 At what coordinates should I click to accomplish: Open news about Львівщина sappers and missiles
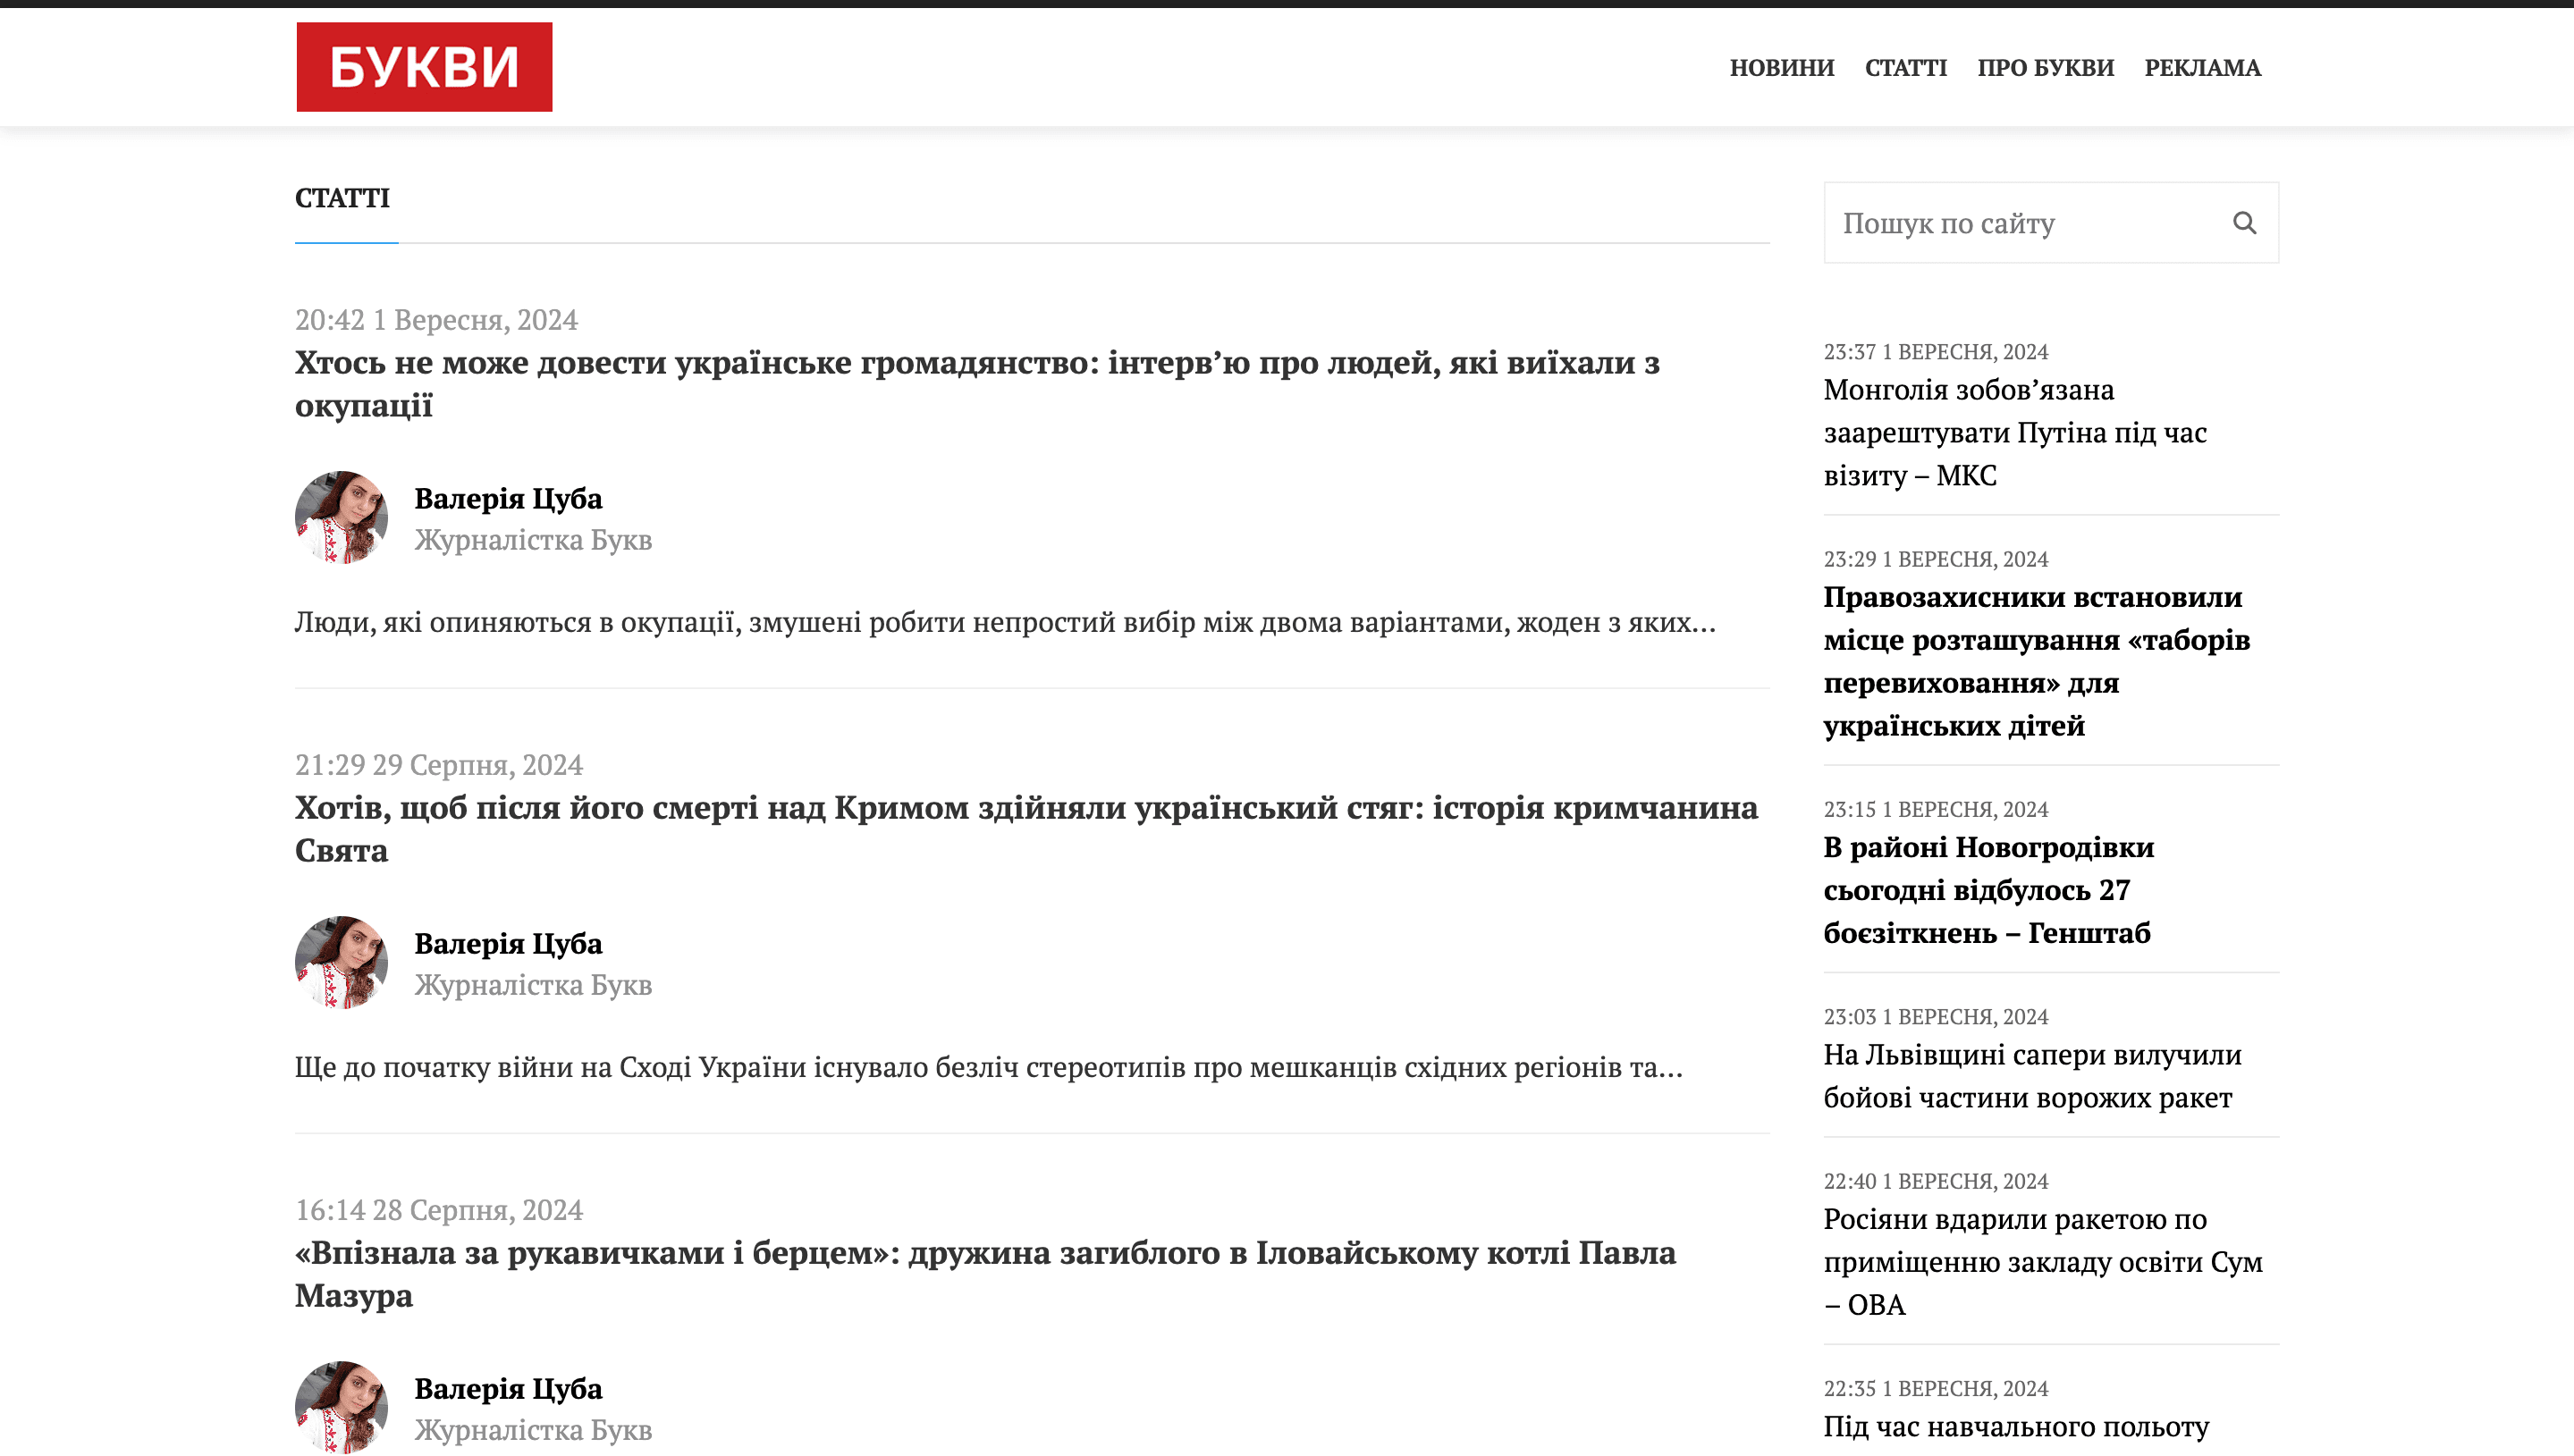[2033, 1076]
